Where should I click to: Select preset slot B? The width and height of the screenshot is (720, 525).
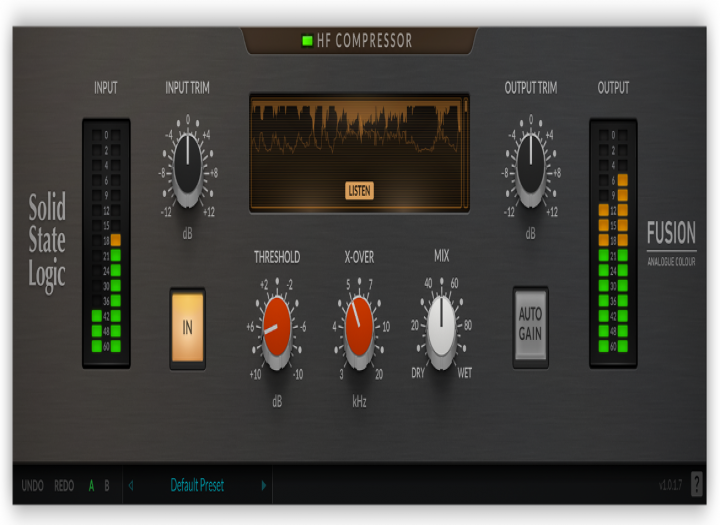coord(107,485)
